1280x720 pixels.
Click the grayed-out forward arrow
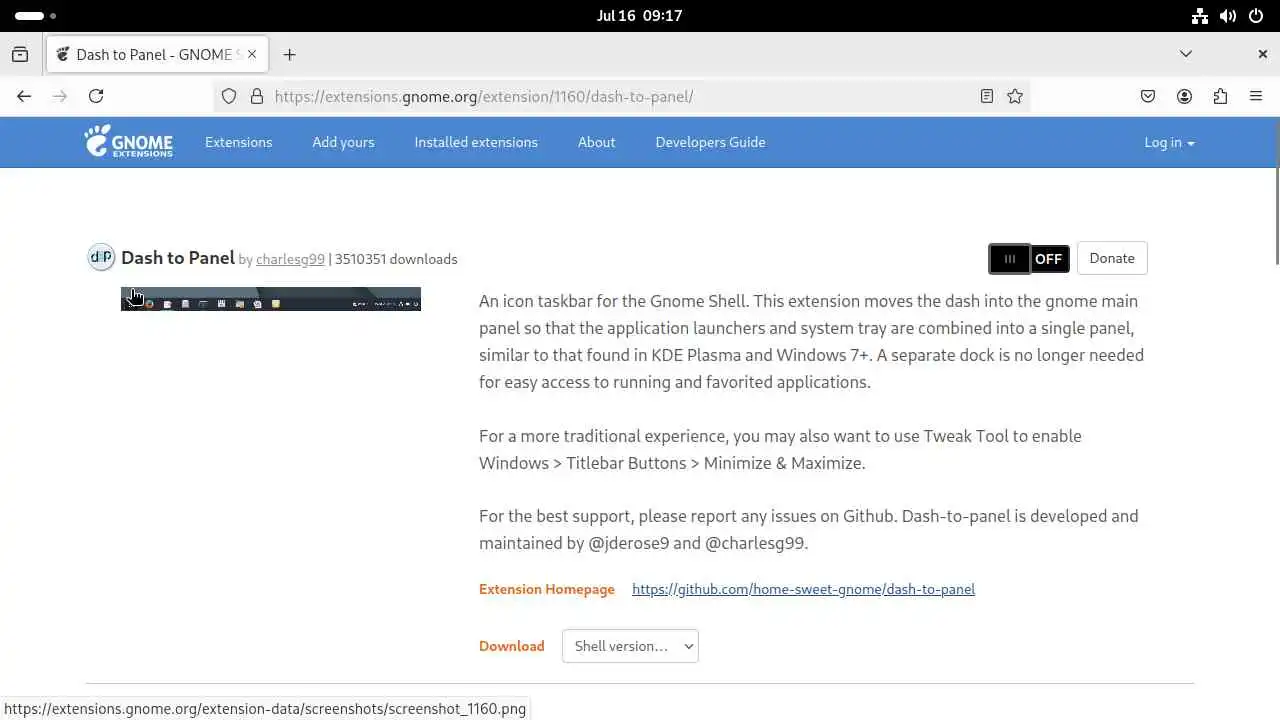pos(60,96)
